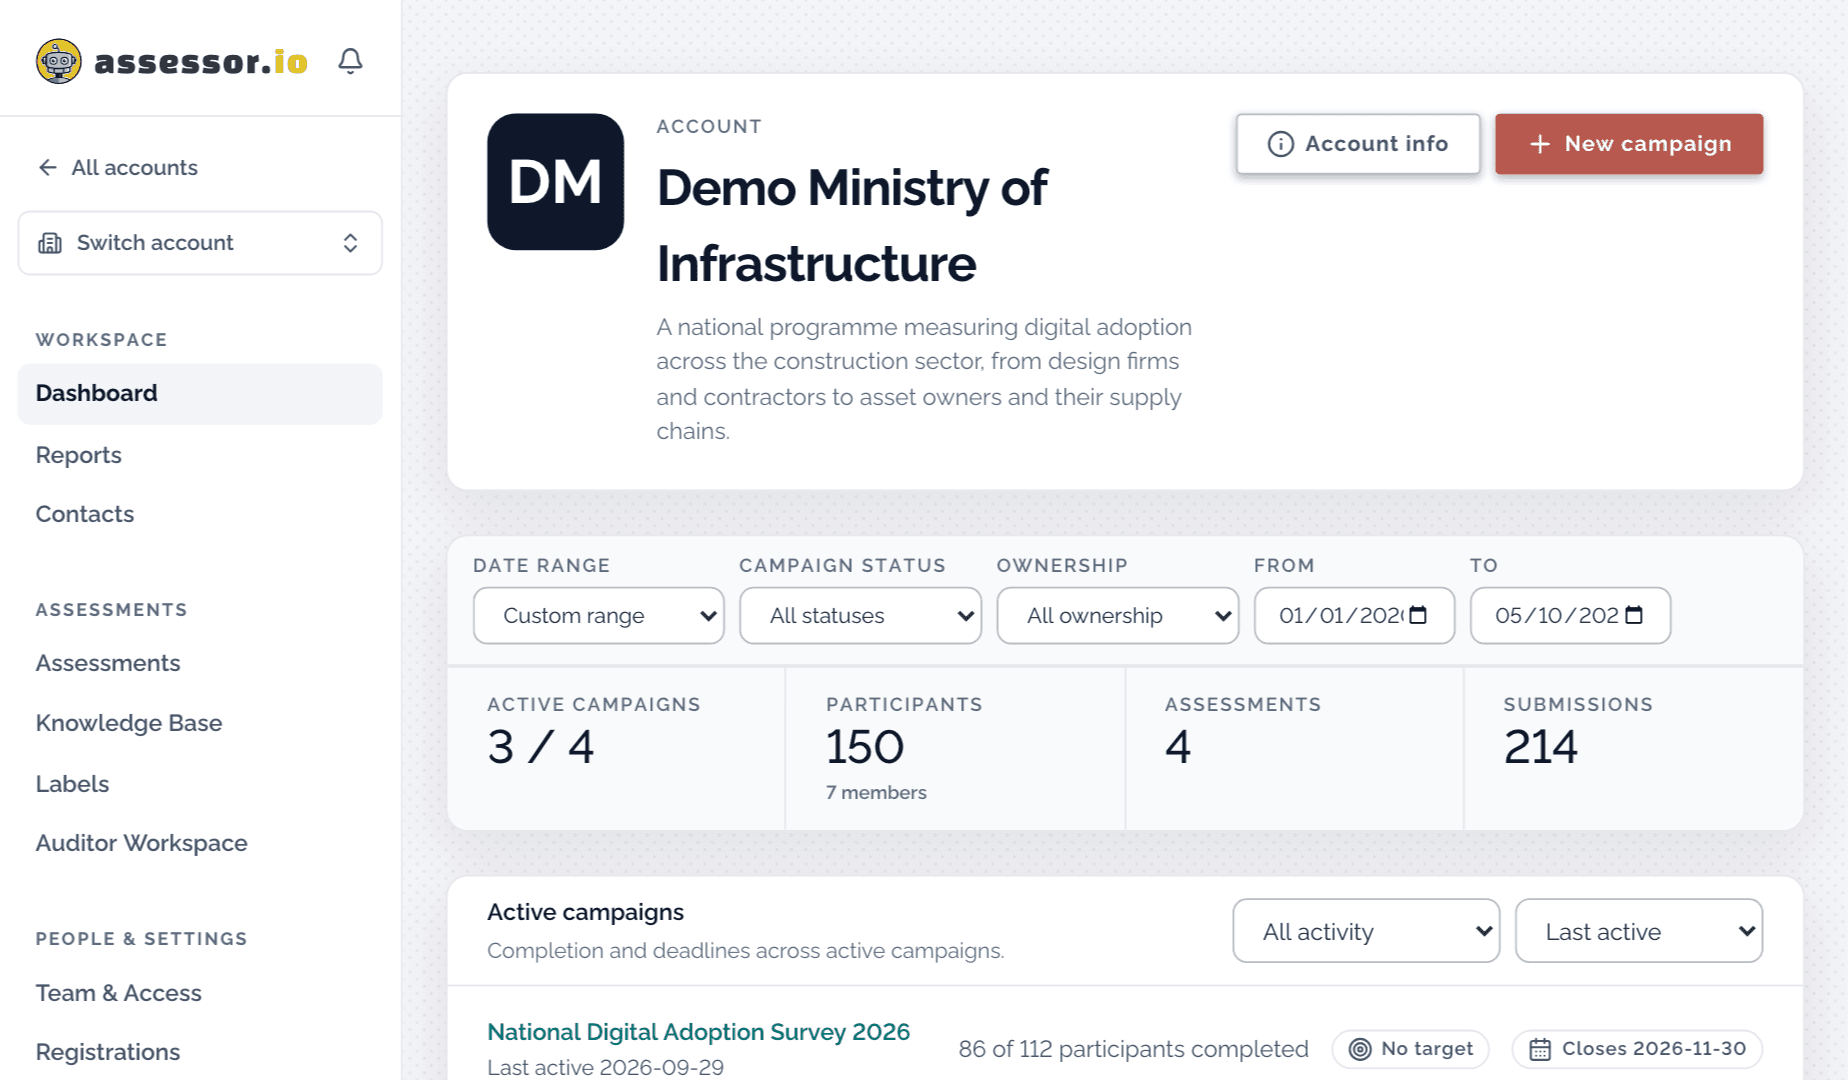The image size is (1848, 1080).
Task: Click the DM account avatar
Action: pos(555,181)
